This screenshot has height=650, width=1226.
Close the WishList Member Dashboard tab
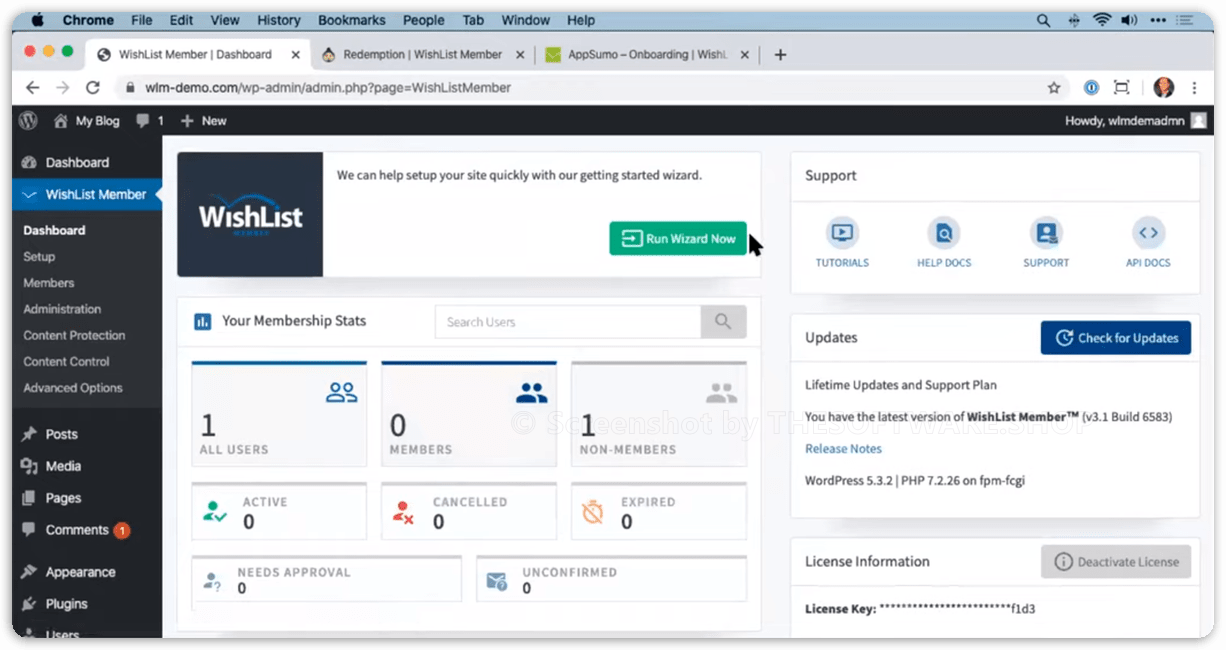(295, 55)
